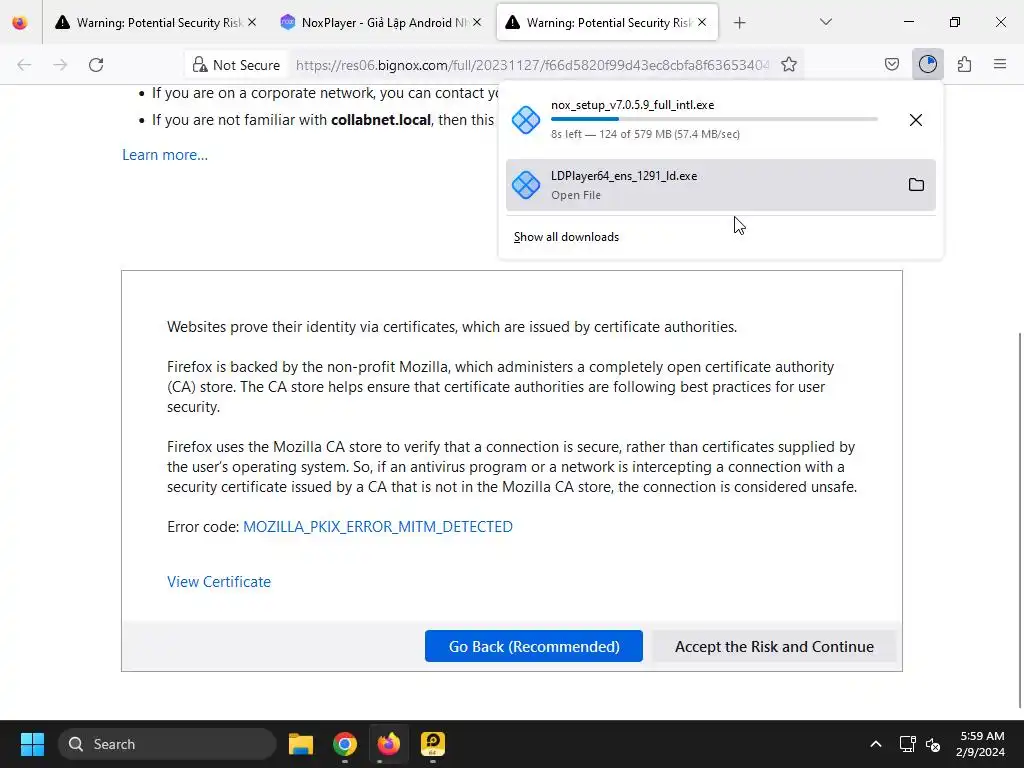This screenshot has height=768, width=1024.
Task: Toggle the Downloads panel toolbar button
Action: tap(928, 64)
